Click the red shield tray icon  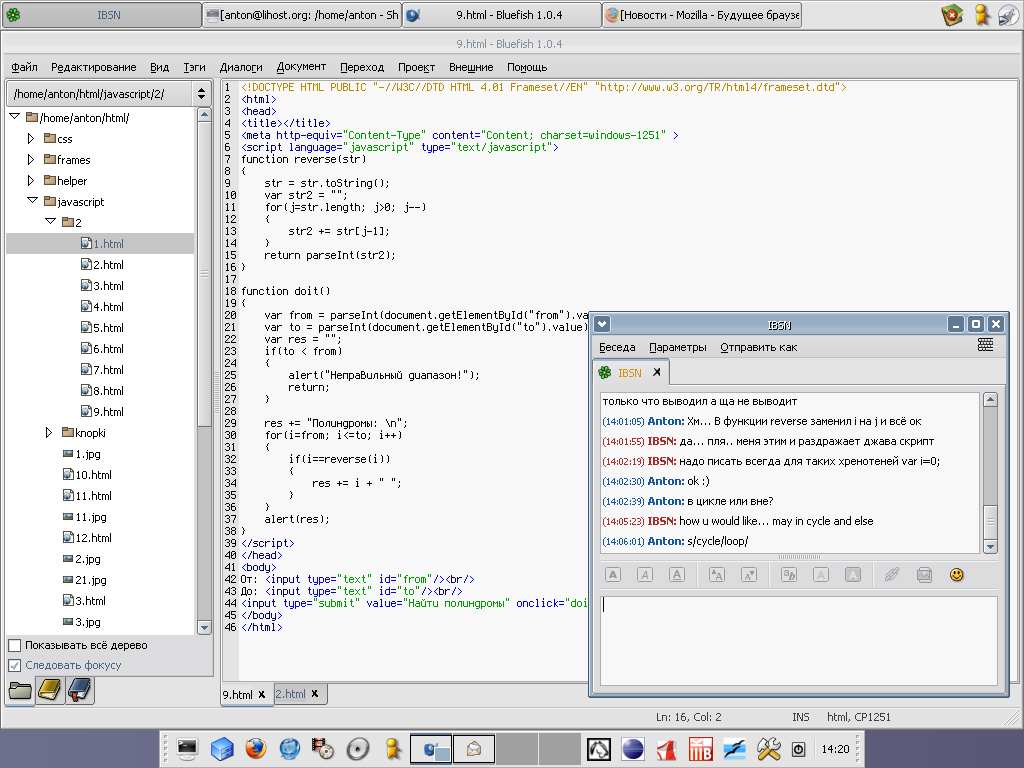(953, 14)
